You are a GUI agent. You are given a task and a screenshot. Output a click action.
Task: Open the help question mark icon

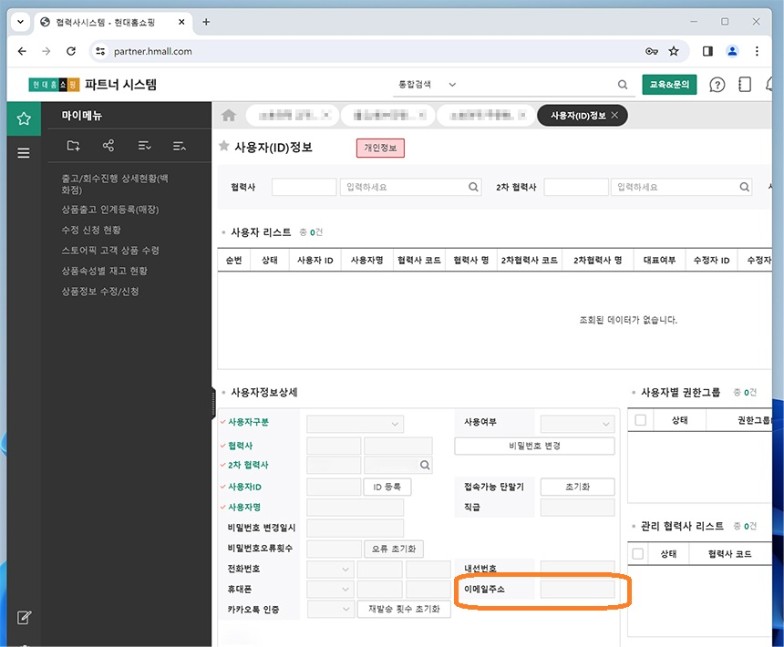[717, 84]
